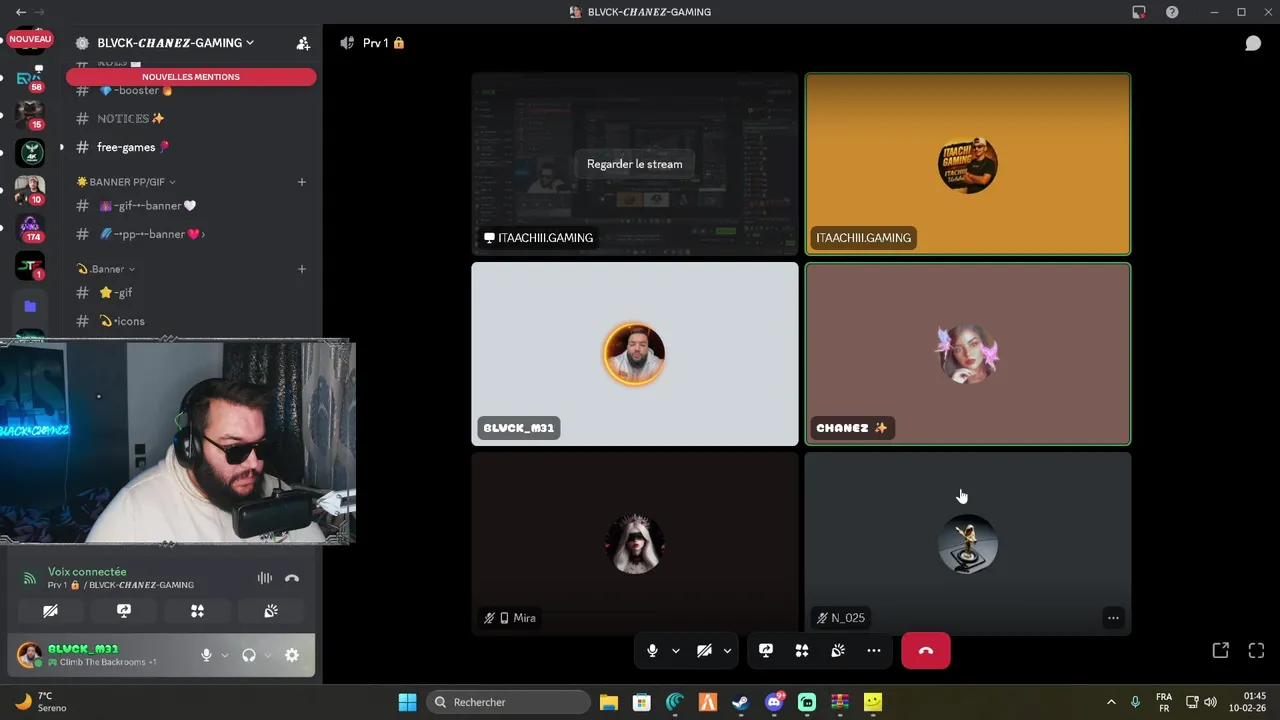Mute microphone in the user panel

coord(206,655)
